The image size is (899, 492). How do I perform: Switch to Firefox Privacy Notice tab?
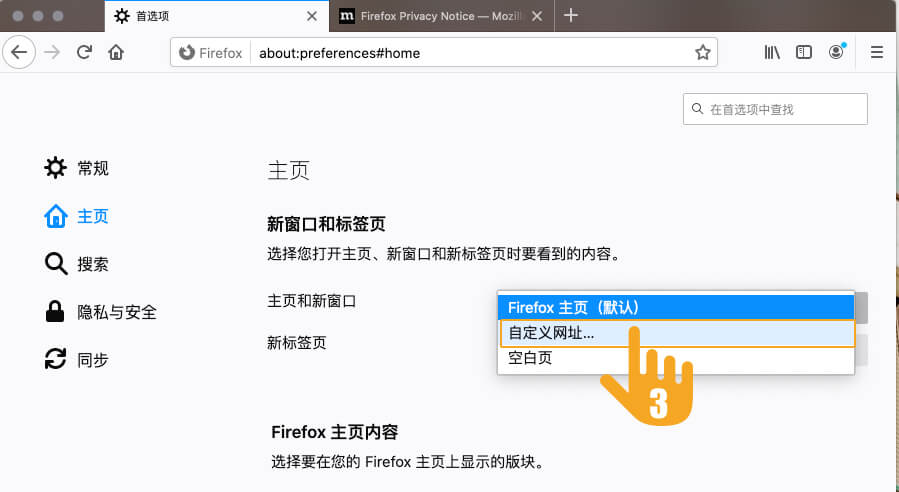pyautogui.click(x=441, y=16)
